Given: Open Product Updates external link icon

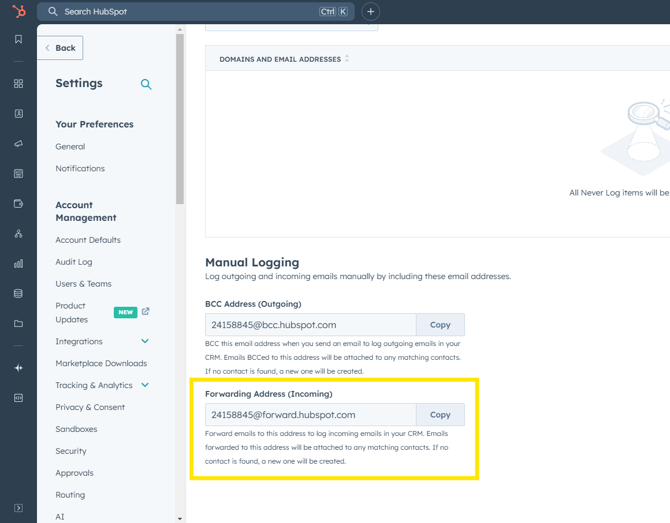Looking at the screenshot, I should tap(146, 312).
